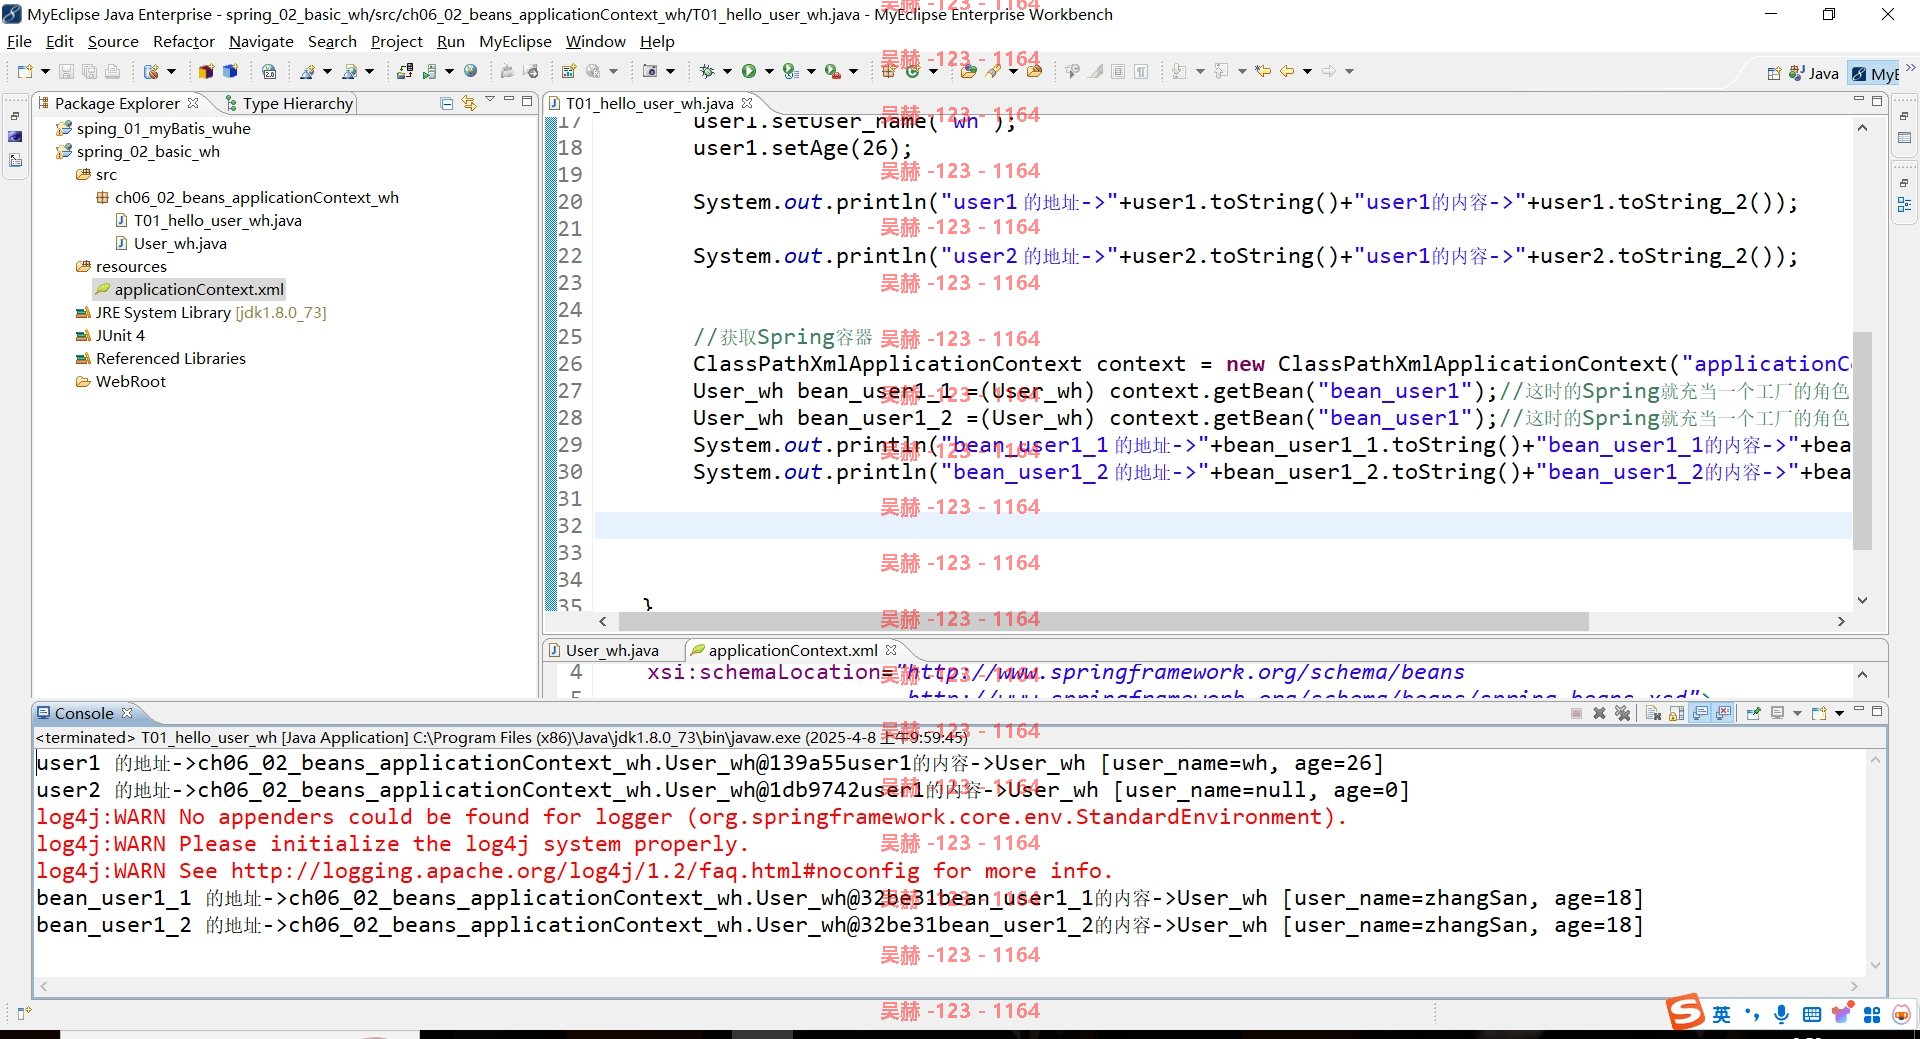
Task: Open Back history dropdown arrow
Action: point(1306,71)
